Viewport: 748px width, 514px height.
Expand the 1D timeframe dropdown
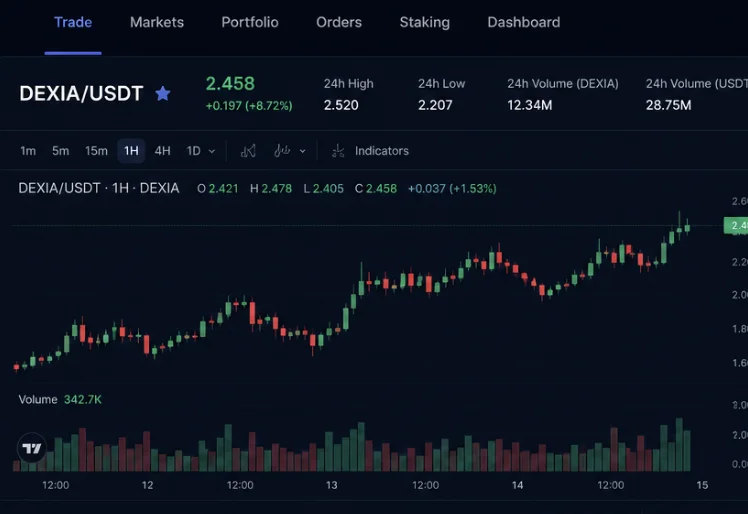coord(200,151)
